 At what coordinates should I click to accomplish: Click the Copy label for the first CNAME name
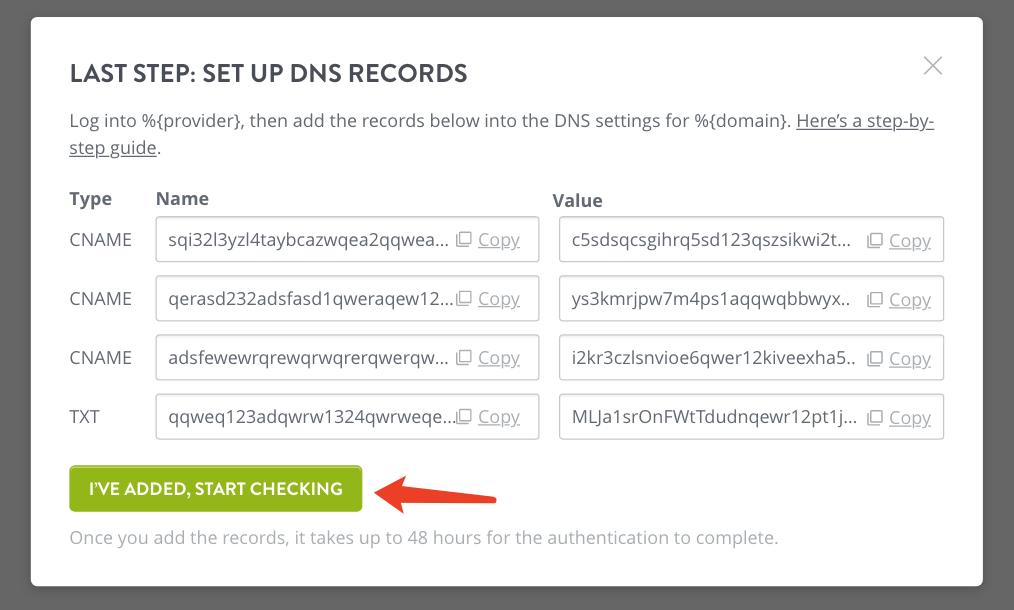pyautogui.click(x=499, y=239)
